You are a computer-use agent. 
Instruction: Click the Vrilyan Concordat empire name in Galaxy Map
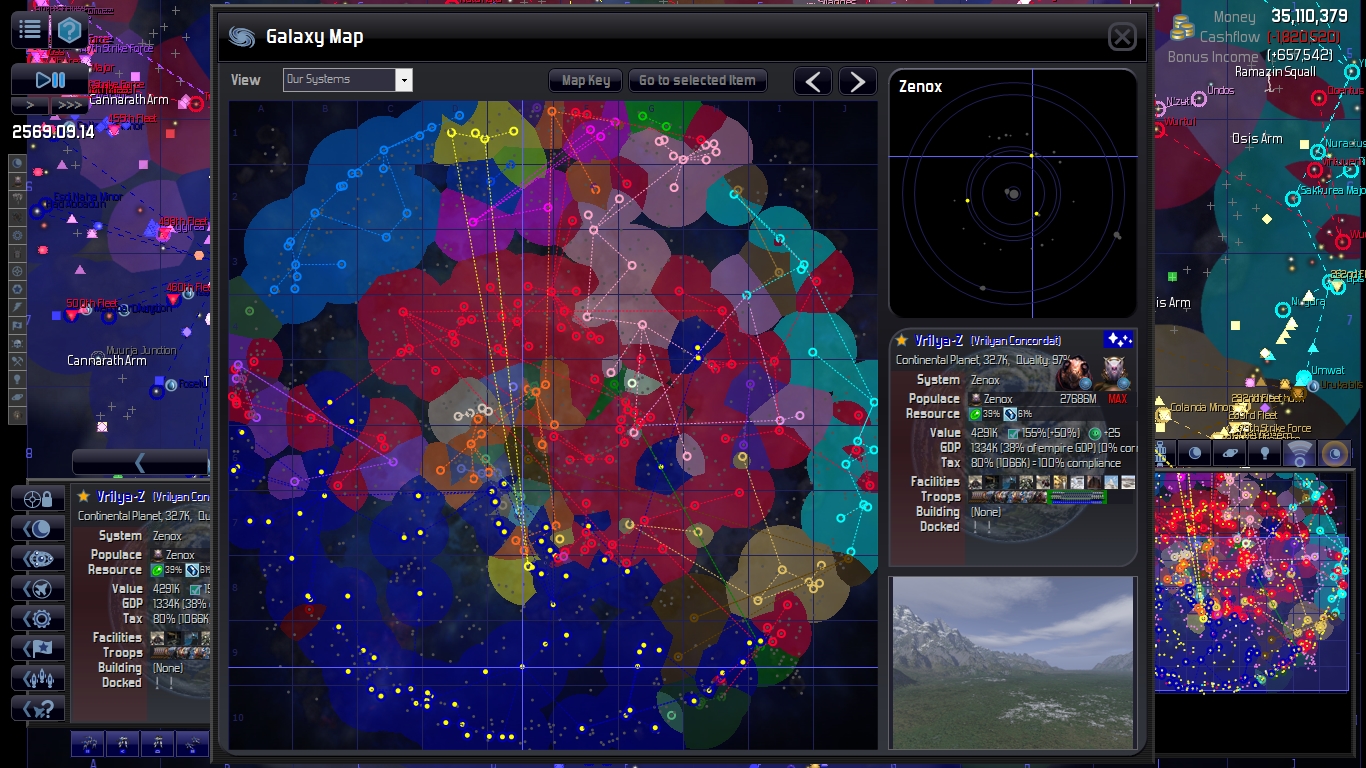[1016, 341]
